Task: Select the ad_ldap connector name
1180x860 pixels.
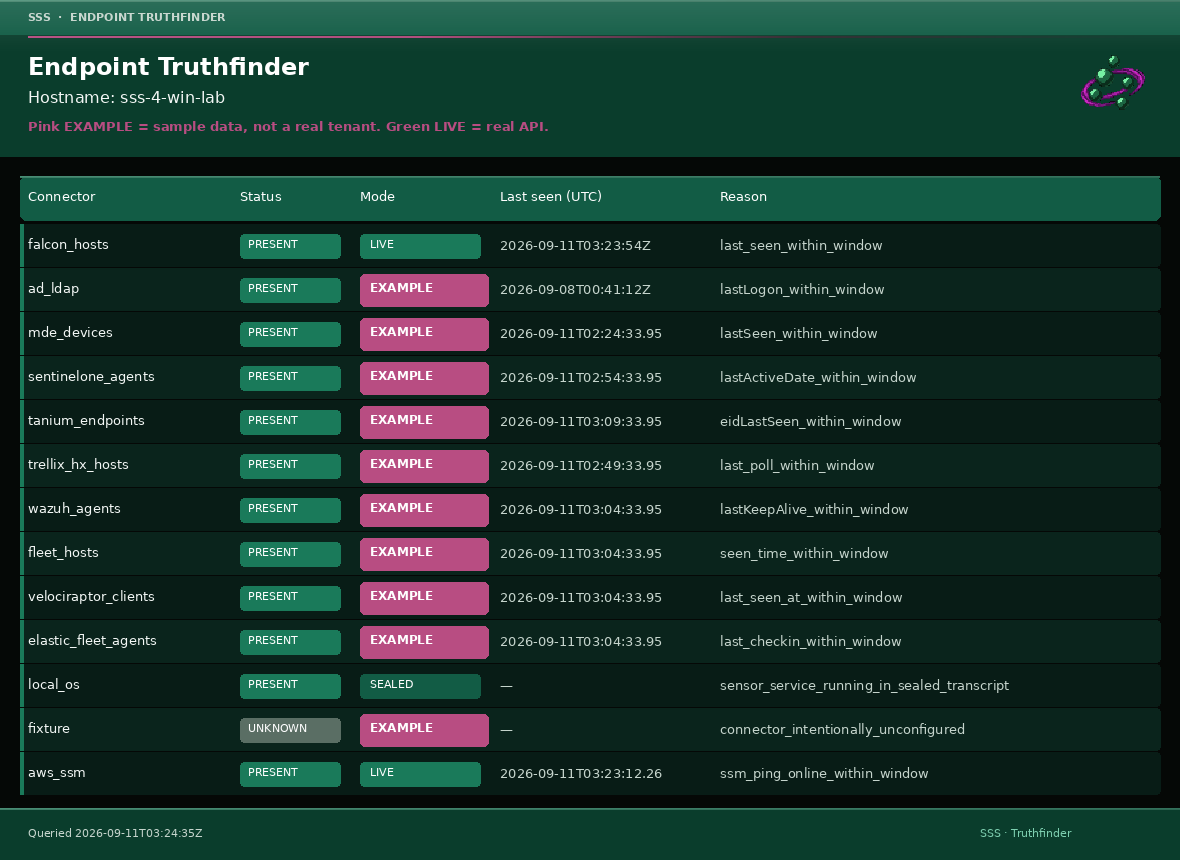Action: (x=53, y=288)
